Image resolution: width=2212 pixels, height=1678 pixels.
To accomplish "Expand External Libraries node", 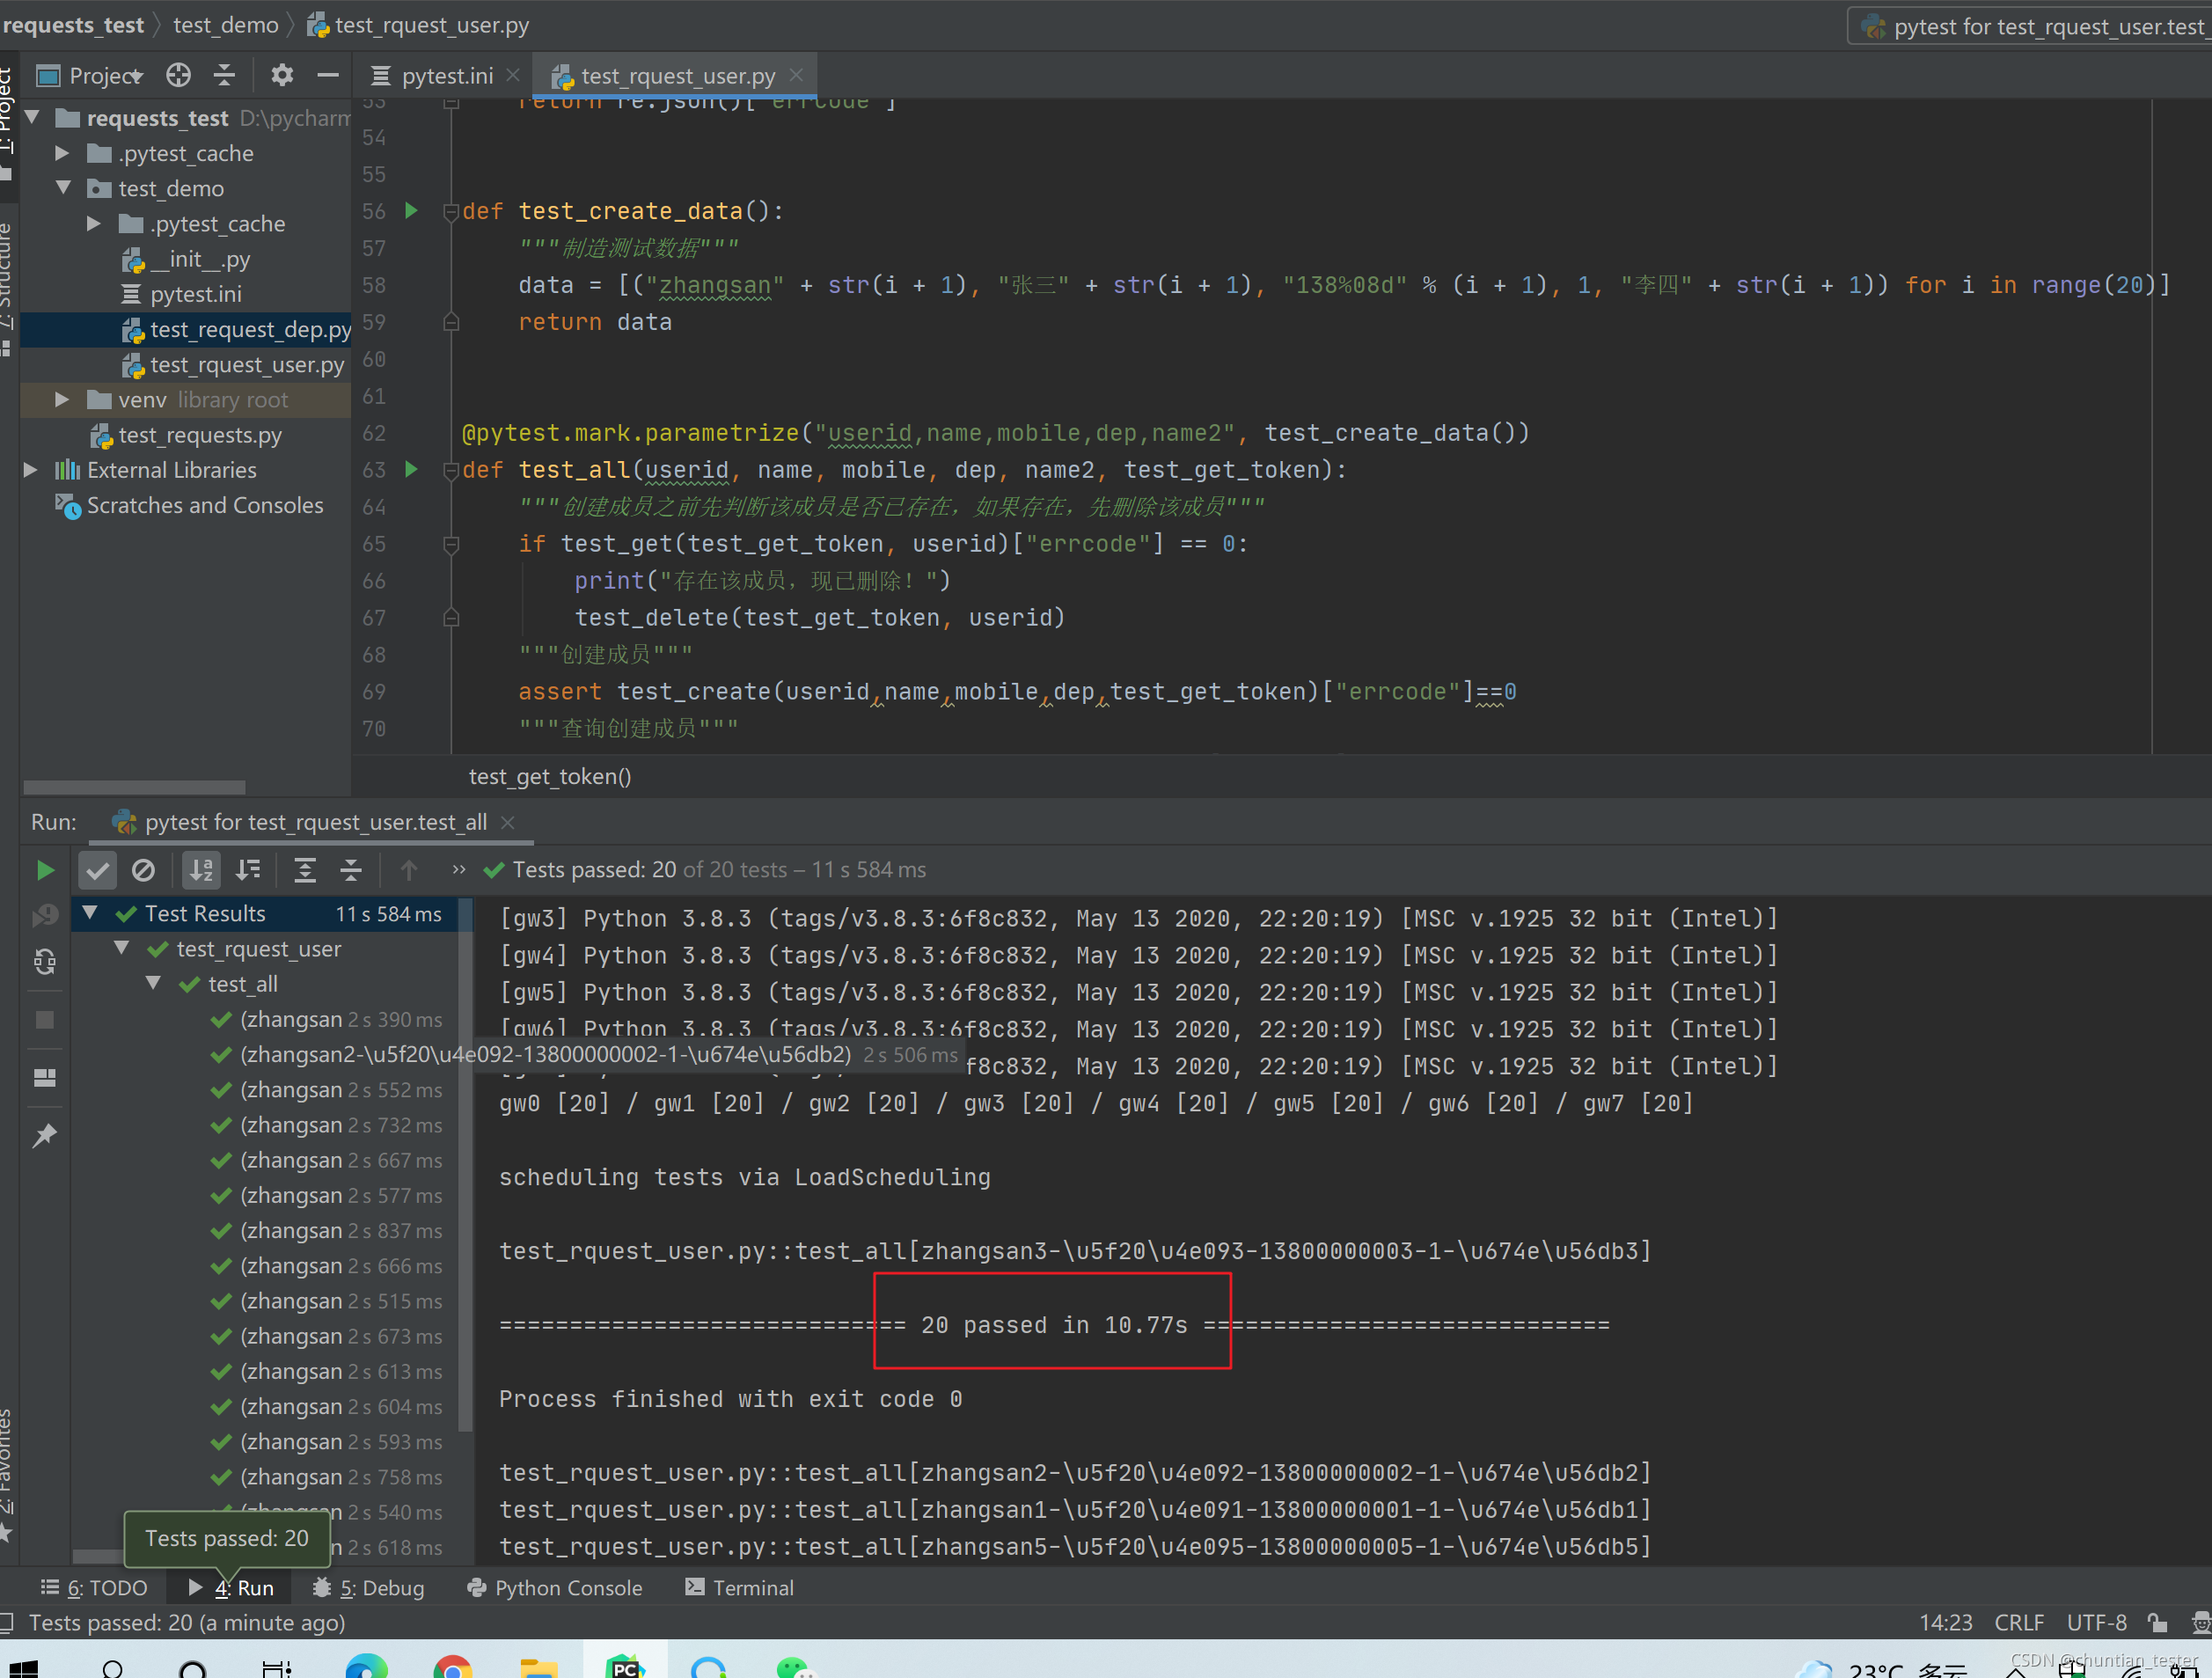I will (x=31, y=470).
